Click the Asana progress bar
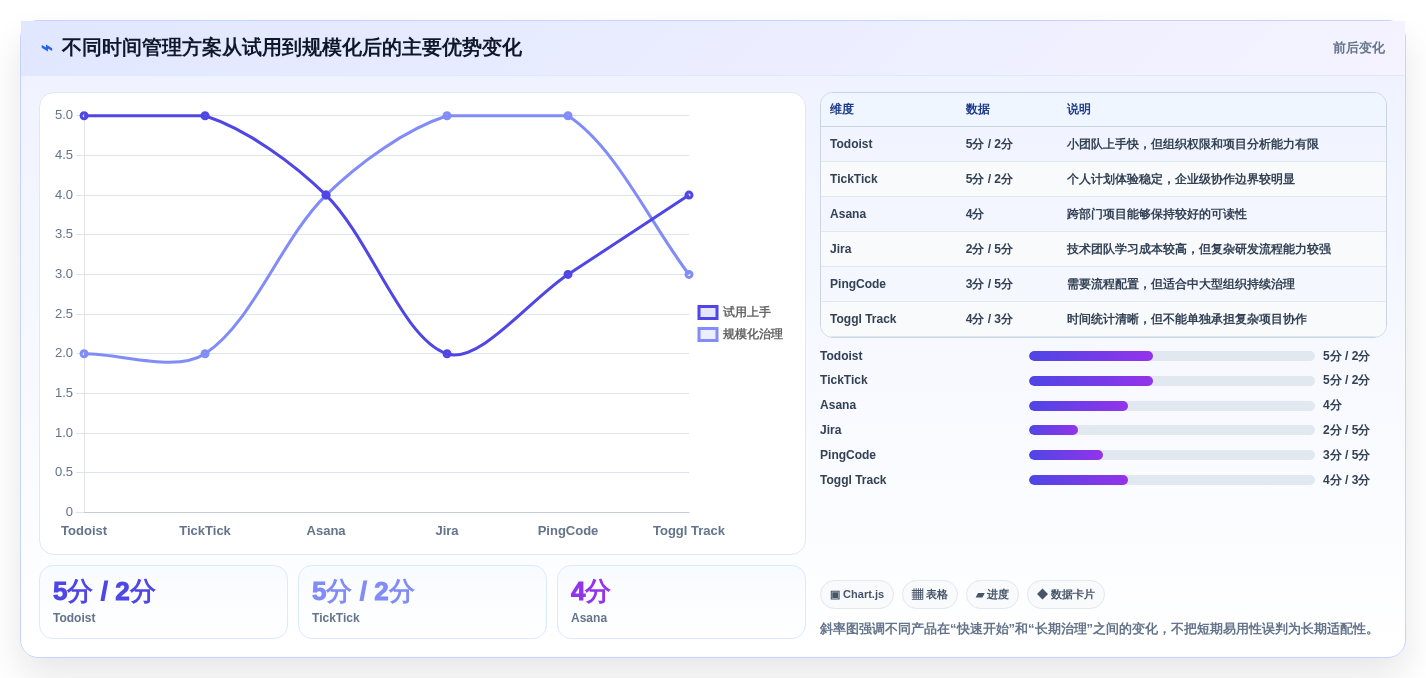 point(1172,406)
